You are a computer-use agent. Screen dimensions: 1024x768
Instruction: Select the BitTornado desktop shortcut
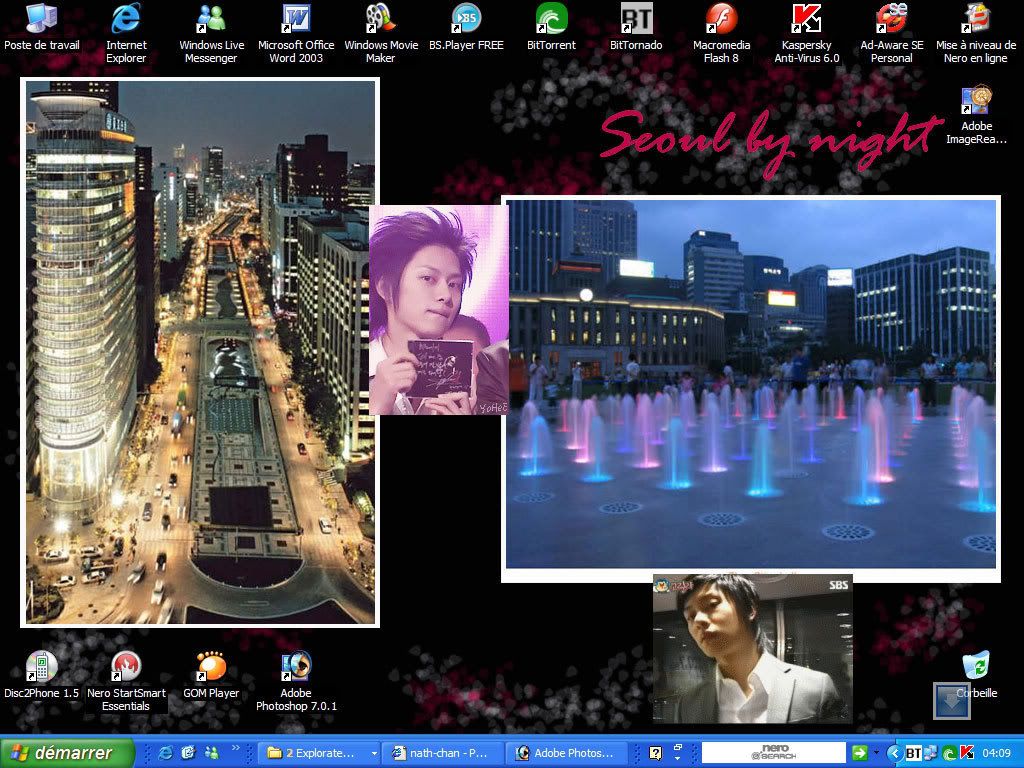636,27
